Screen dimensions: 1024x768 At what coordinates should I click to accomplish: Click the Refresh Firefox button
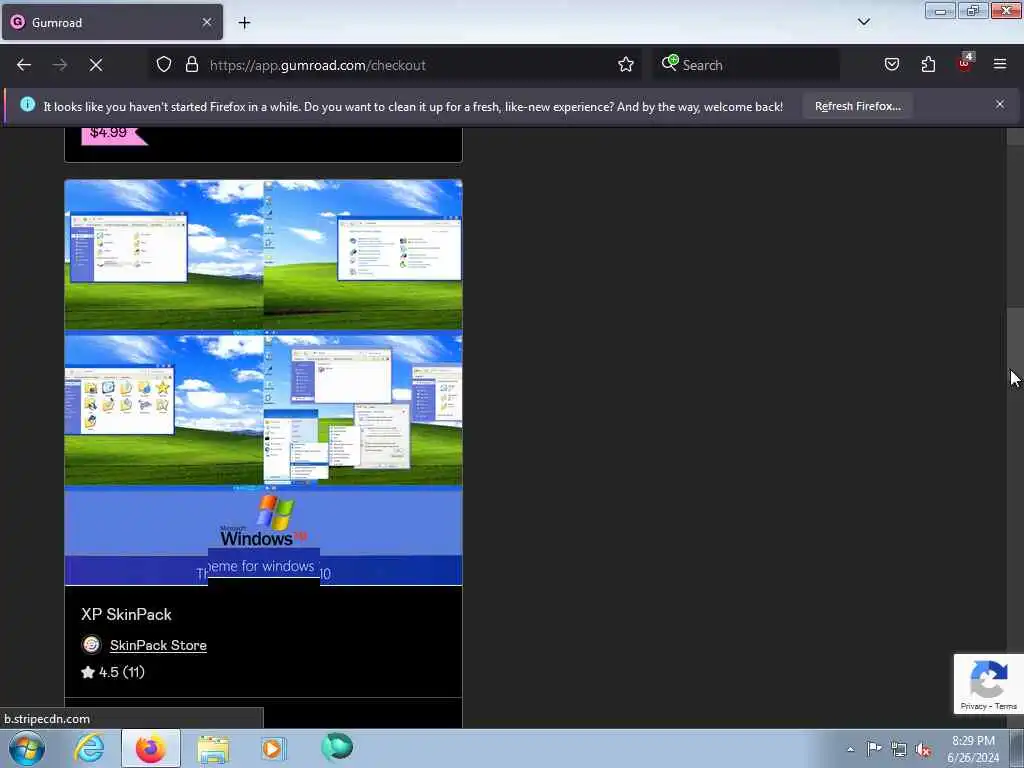pyautogui.click(x=857, y=106)
